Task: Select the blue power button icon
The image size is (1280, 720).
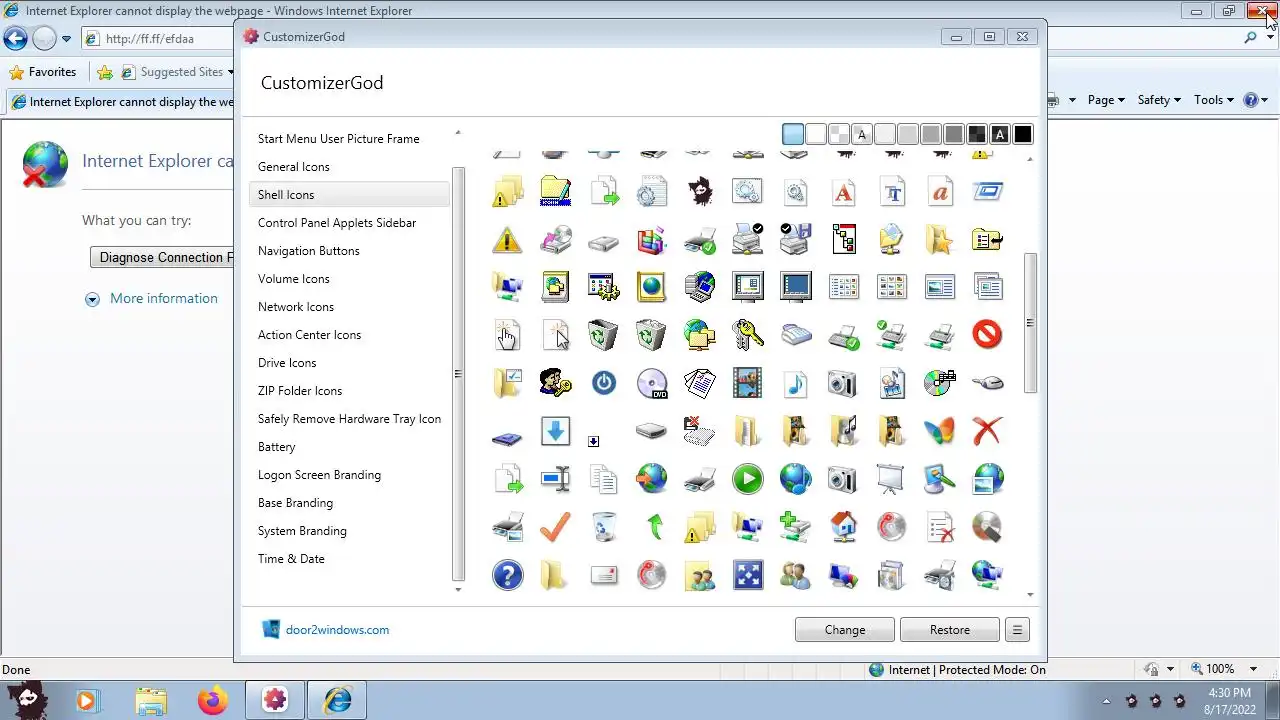Action: click(x=603, y=383)
